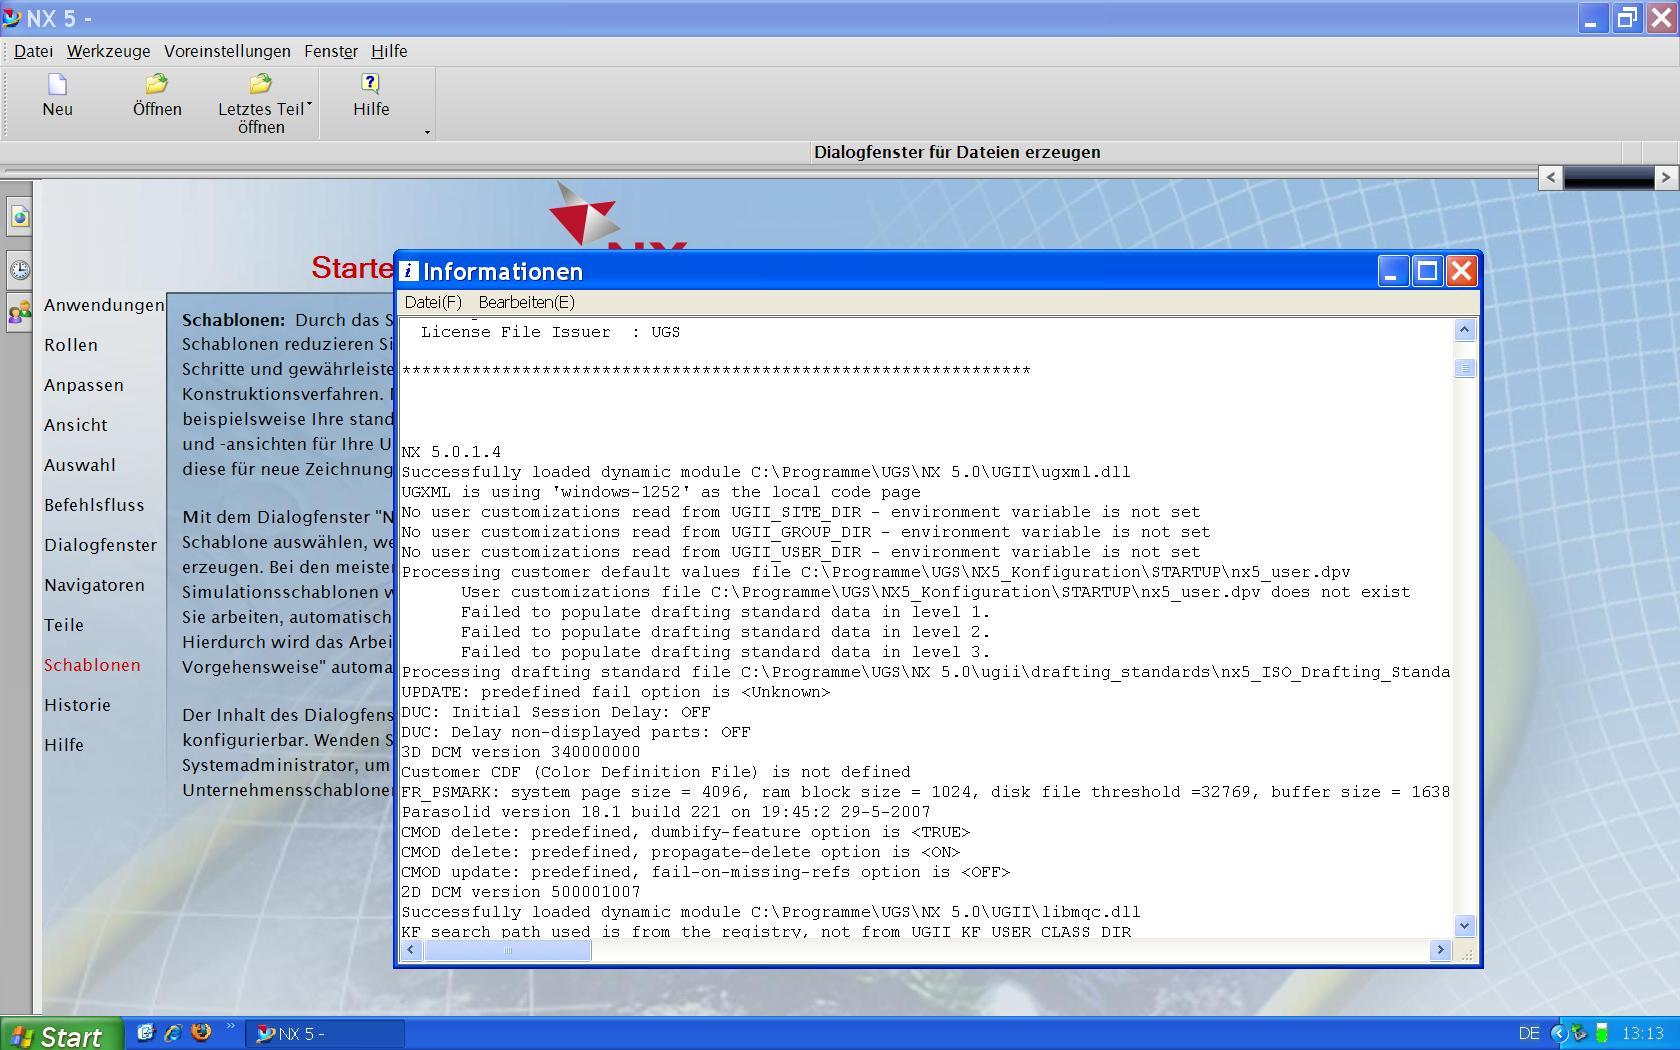Select Schablonen in the start page list
This screenshot has width=1680, height=1050.
tap(92, 665)
